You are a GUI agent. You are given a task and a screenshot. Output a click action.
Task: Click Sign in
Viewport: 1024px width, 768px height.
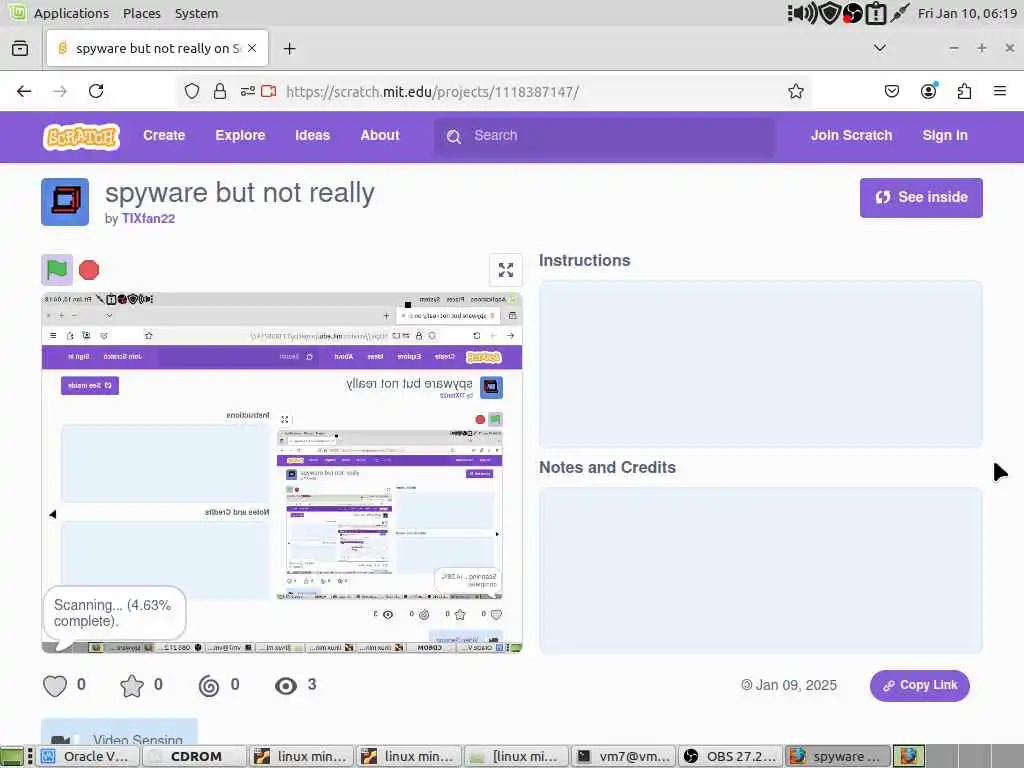pos(944,136)
